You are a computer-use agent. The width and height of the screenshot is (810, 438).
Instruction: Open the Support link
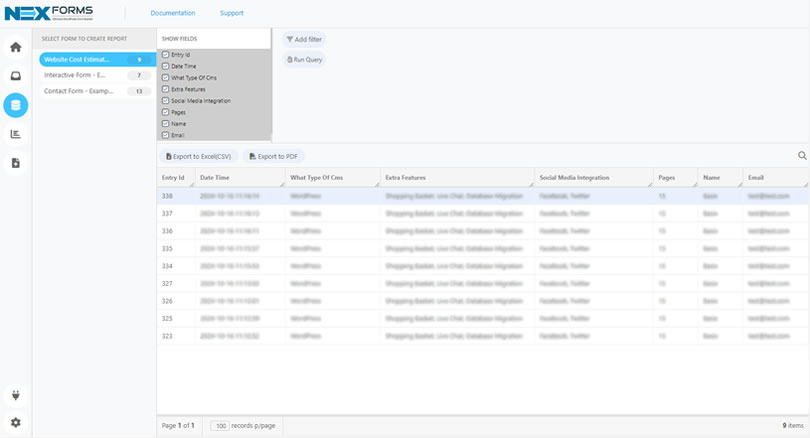pyautogui.click(x=231, y=13)
